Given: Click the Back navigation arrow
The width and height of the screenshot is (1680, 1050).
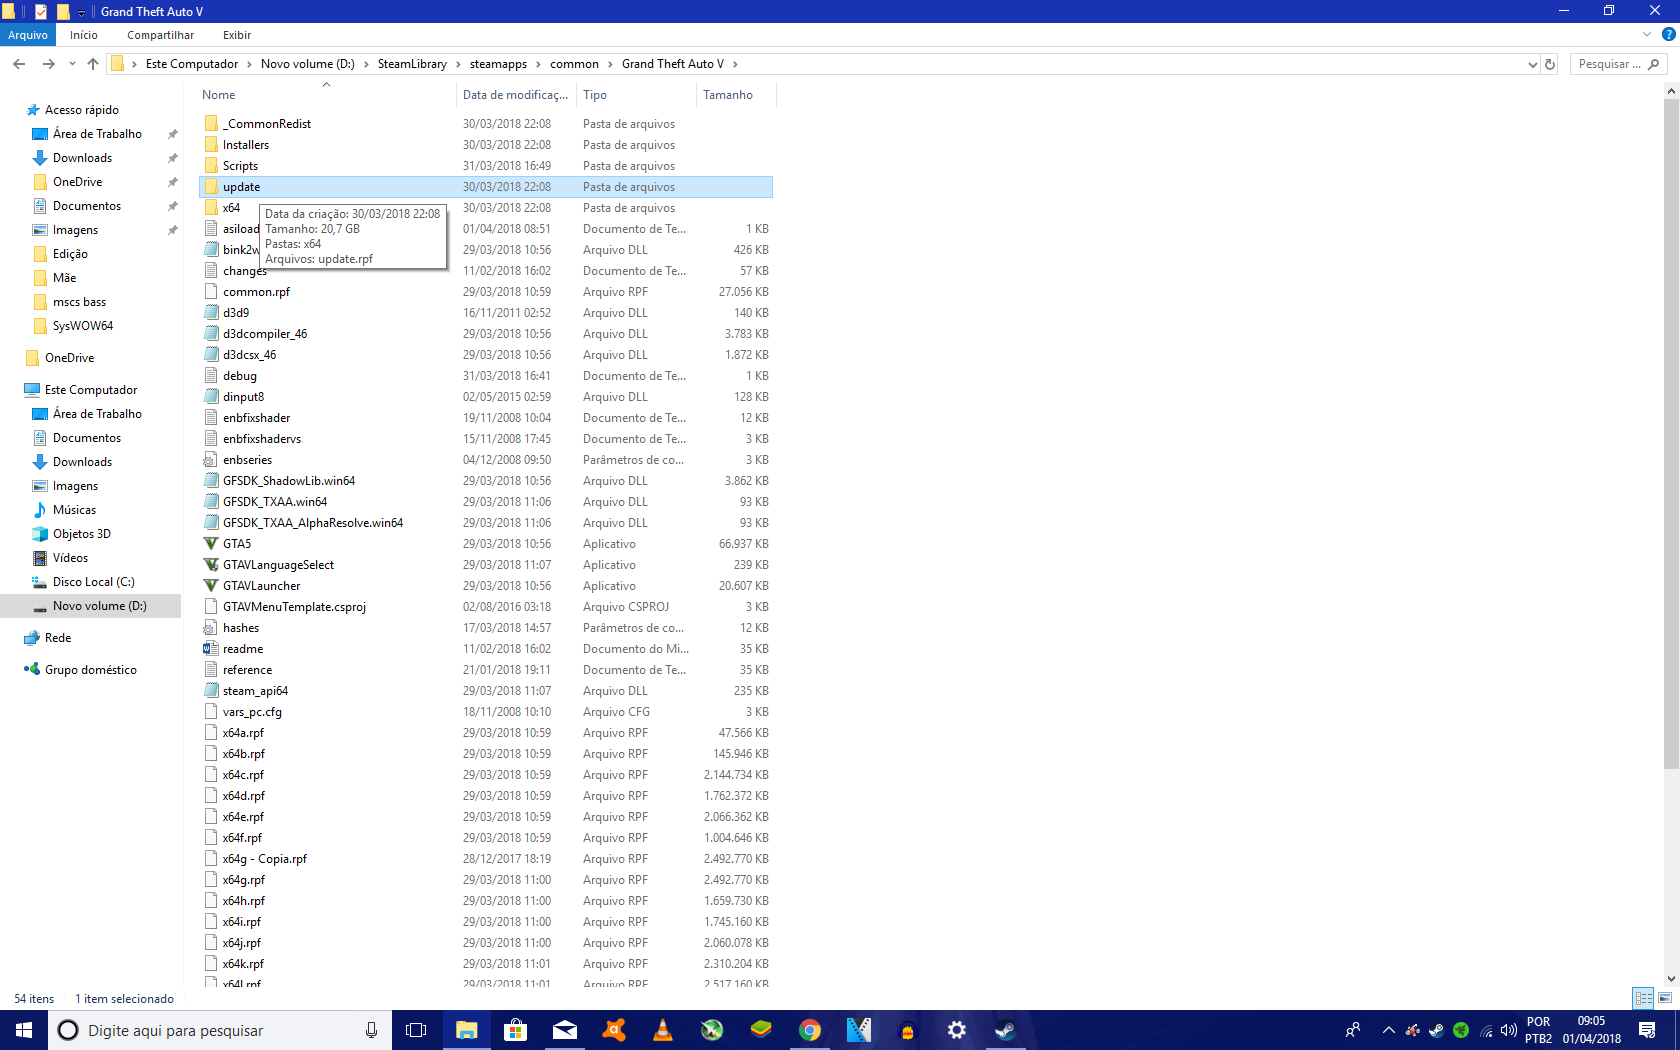Looking at the screenshot, I should point(19,64).
